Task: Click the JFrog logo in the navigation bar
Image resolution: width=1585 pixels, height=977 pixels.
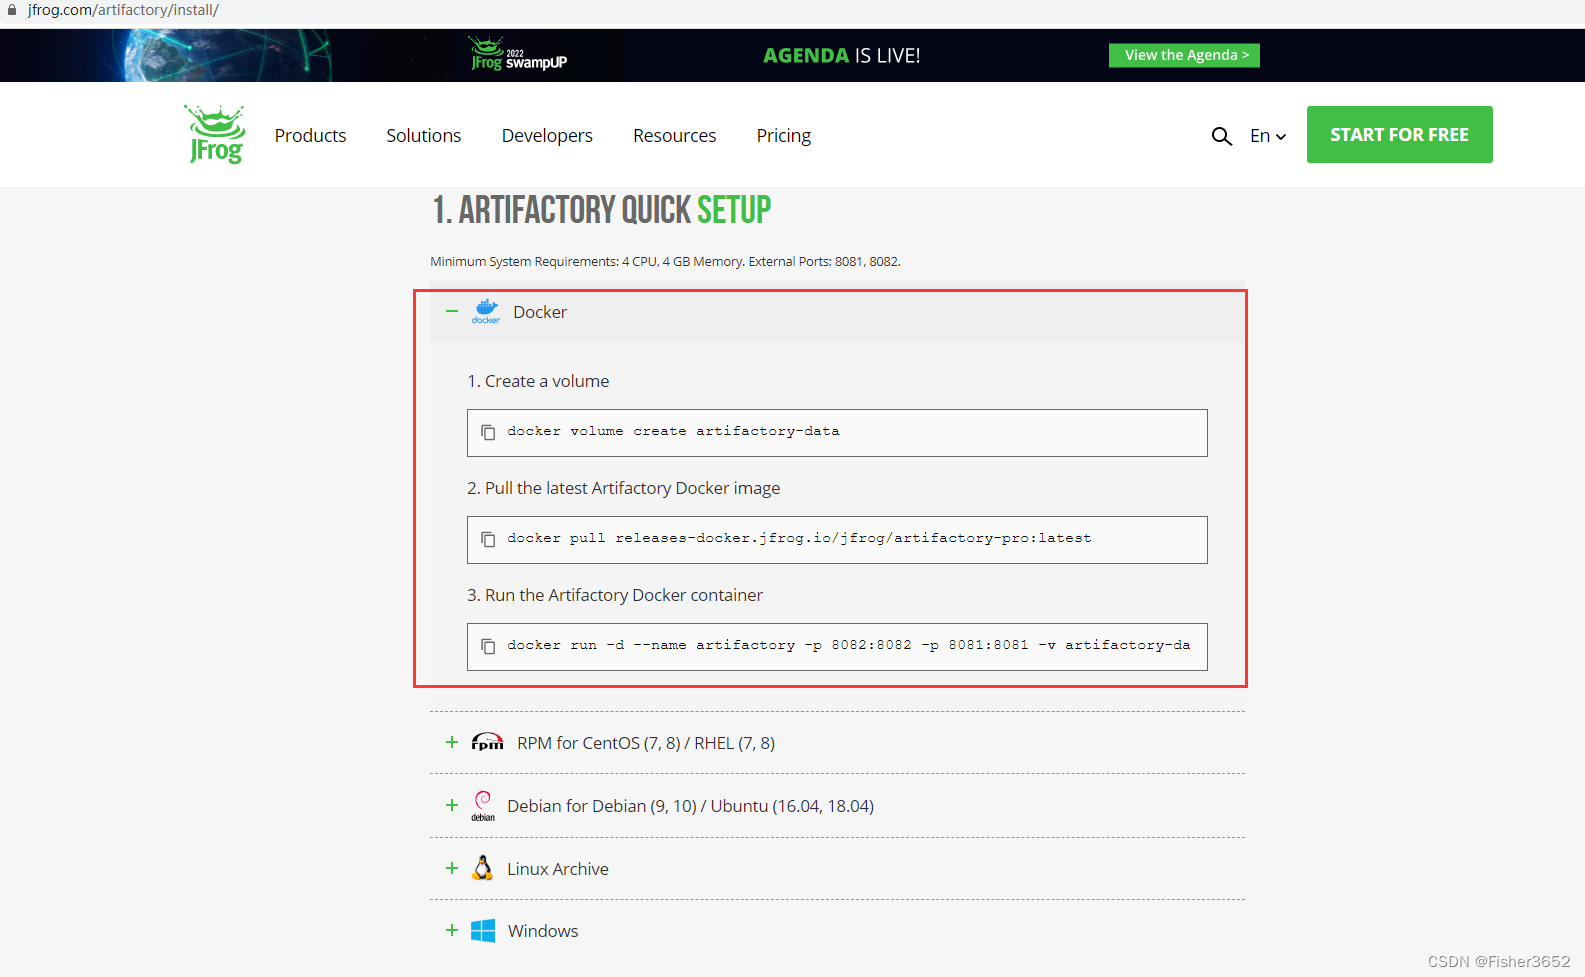Action: point(215,134)
